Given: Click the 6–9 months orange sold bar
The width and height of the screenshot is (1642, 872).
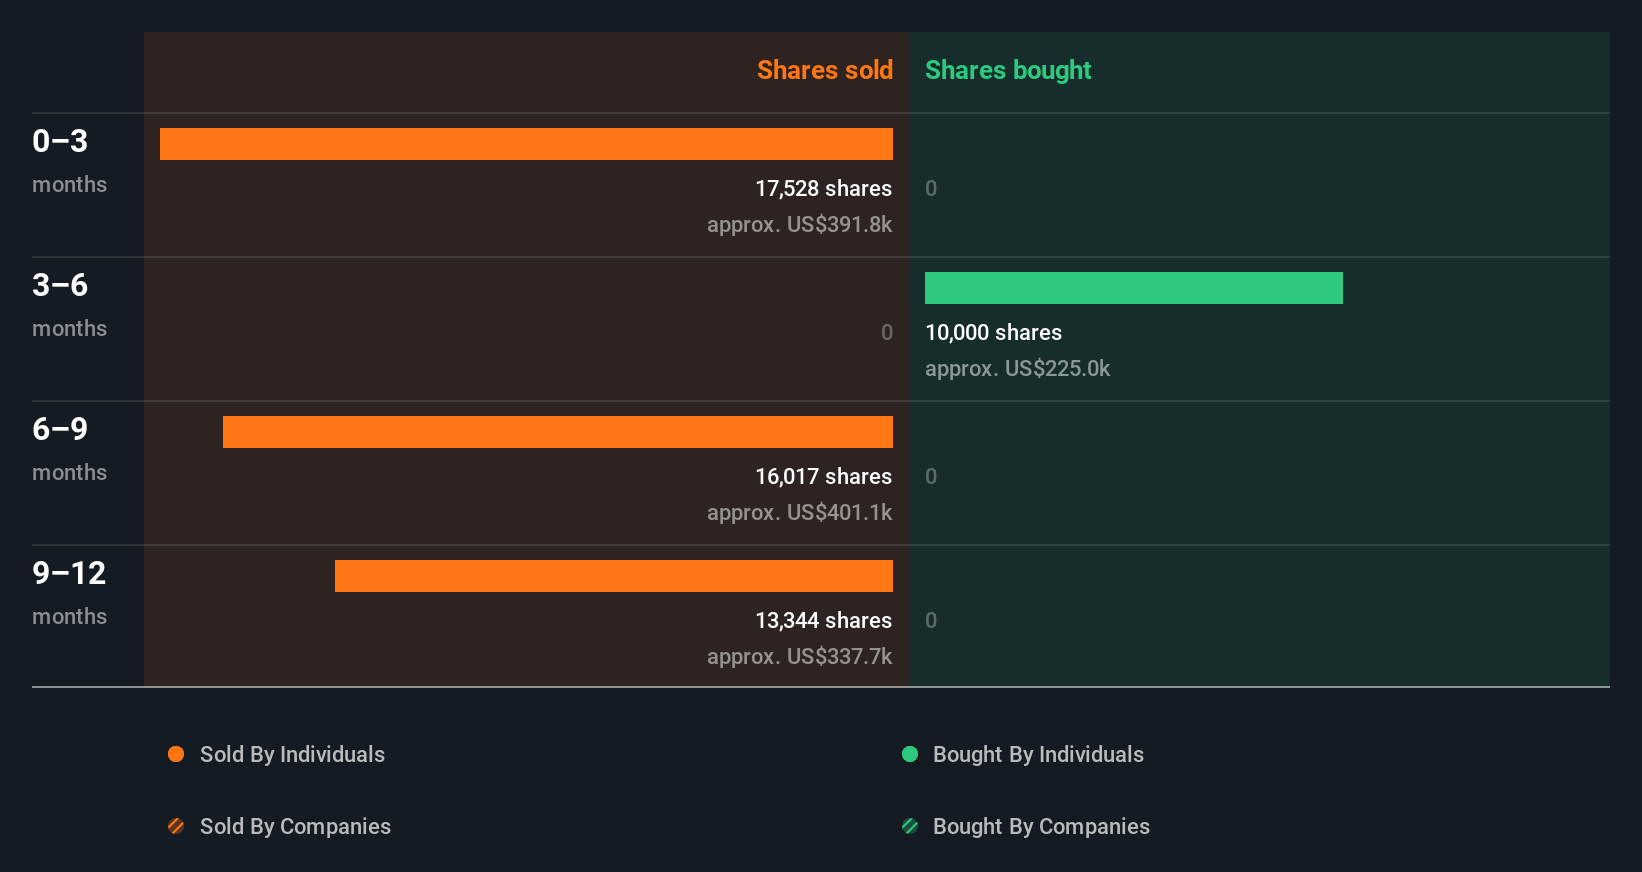Looking at the screenshot, I should pos(557,432).
